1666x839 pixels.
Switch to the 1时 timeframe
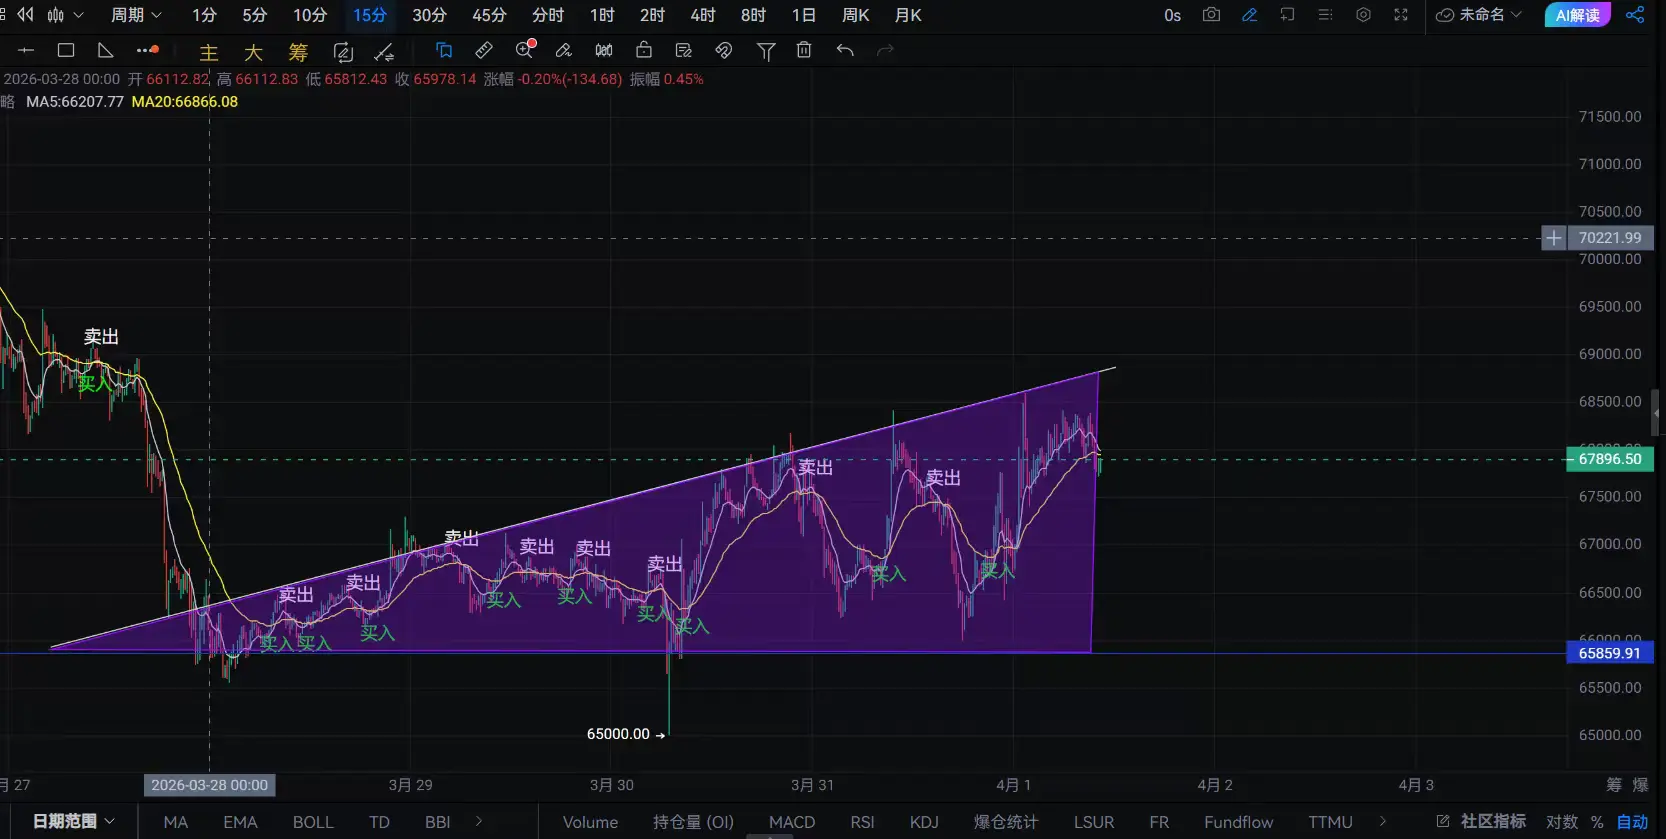click(x=602, y=15)
